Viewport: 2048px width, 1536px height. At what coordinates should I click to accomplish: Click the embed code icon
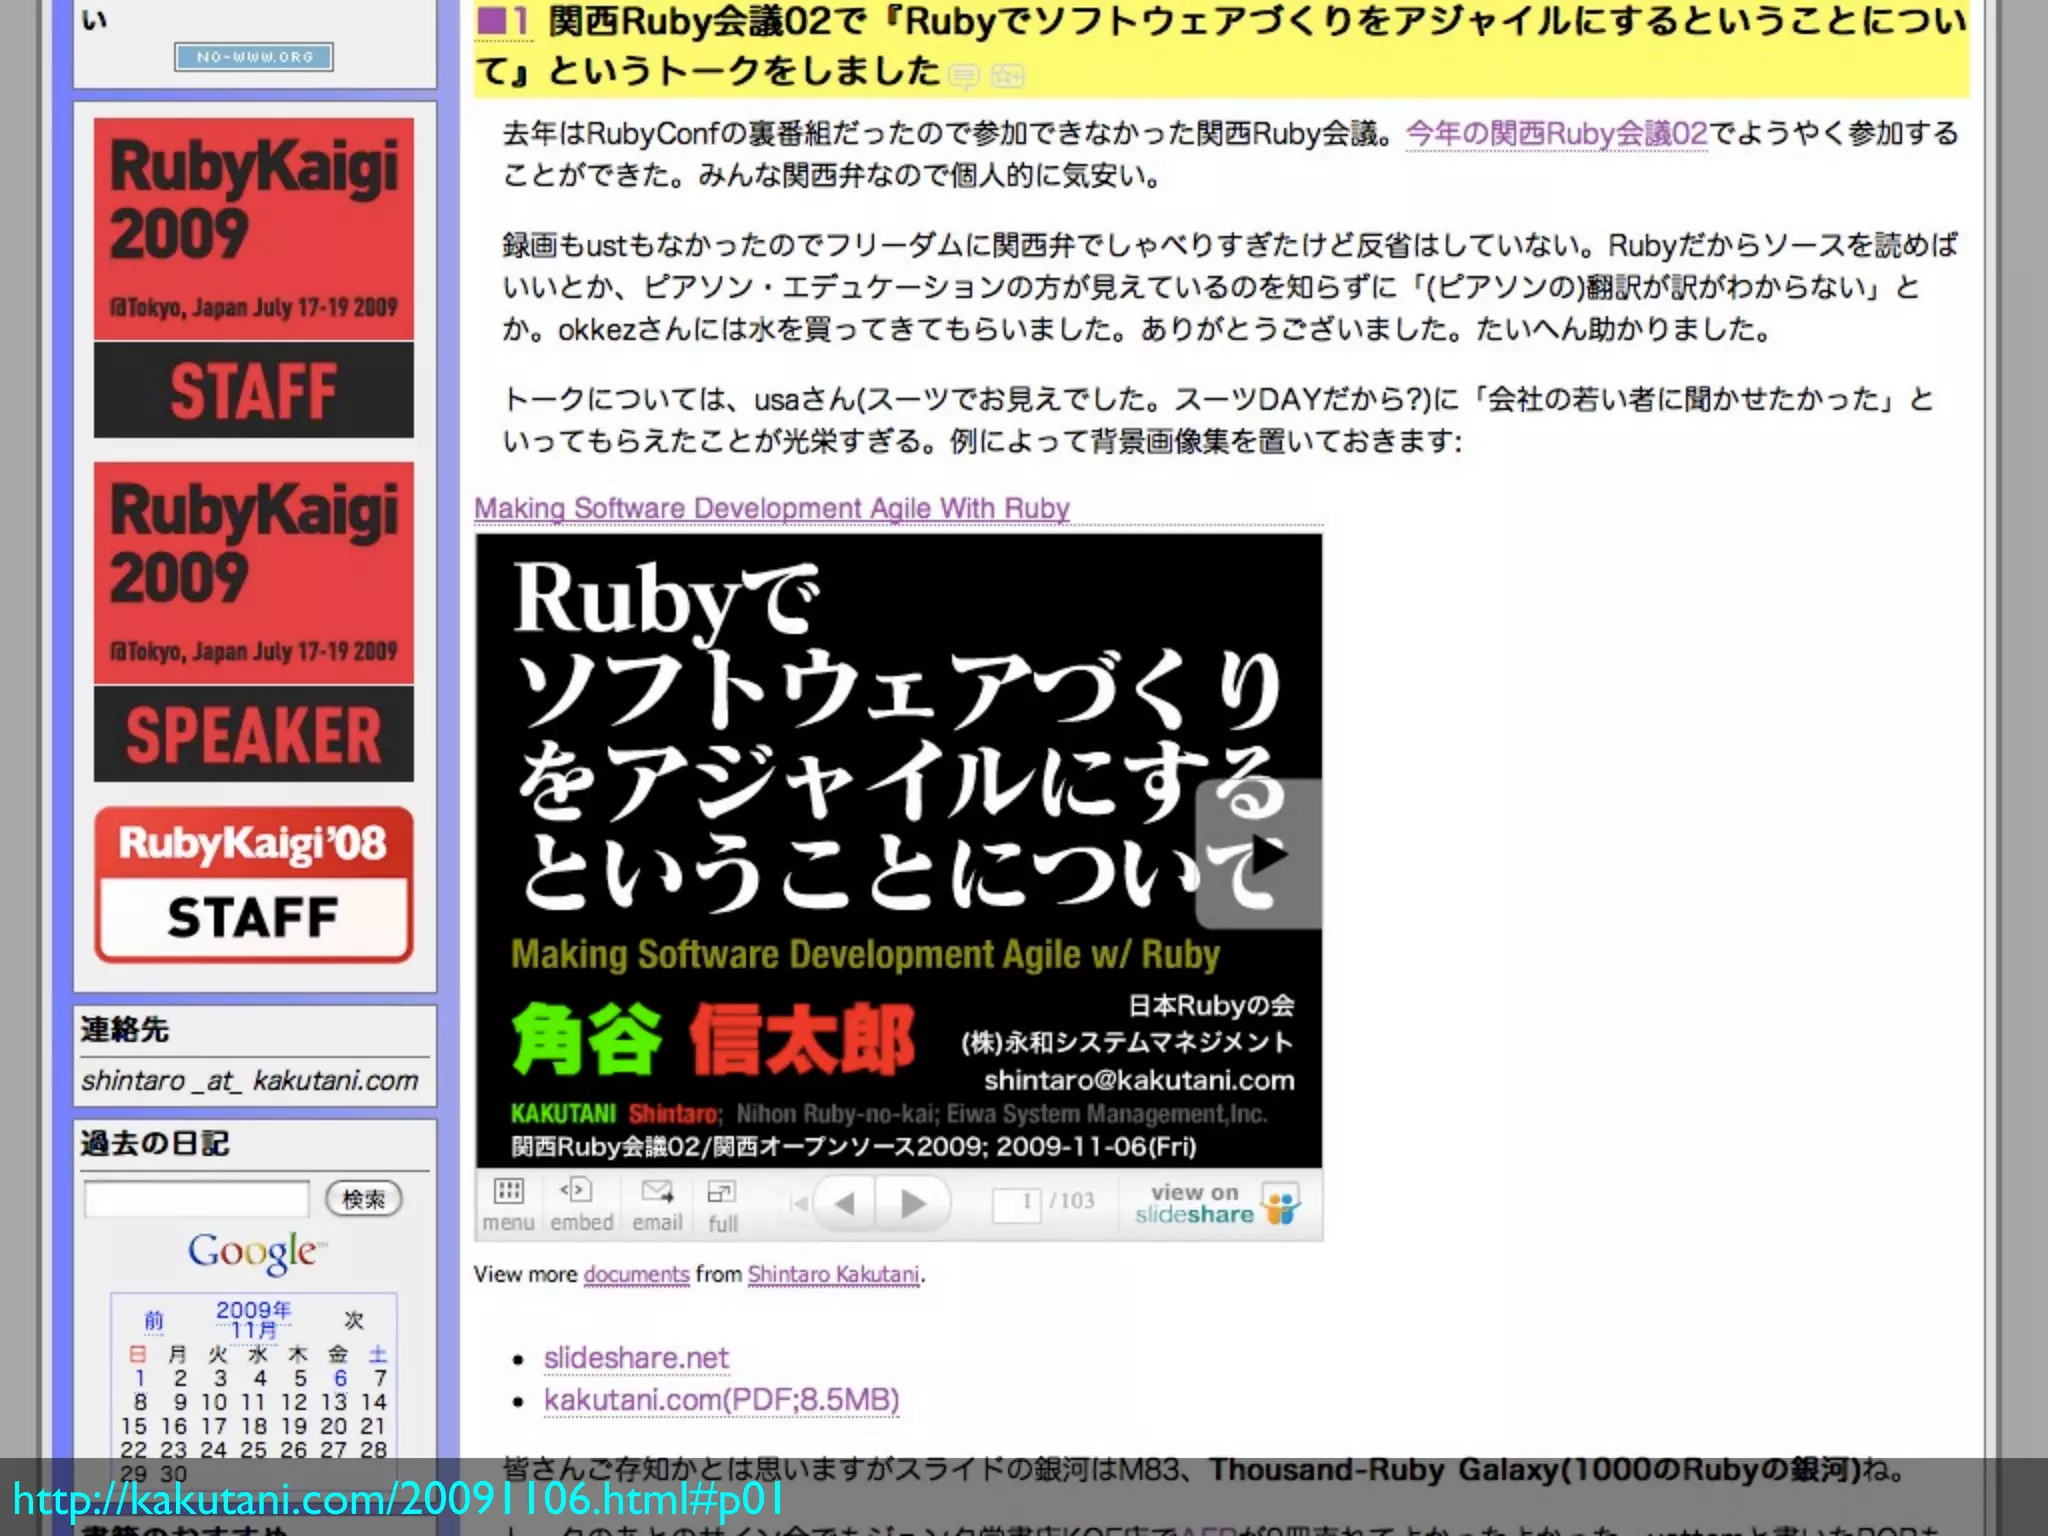pos(576,1190)
